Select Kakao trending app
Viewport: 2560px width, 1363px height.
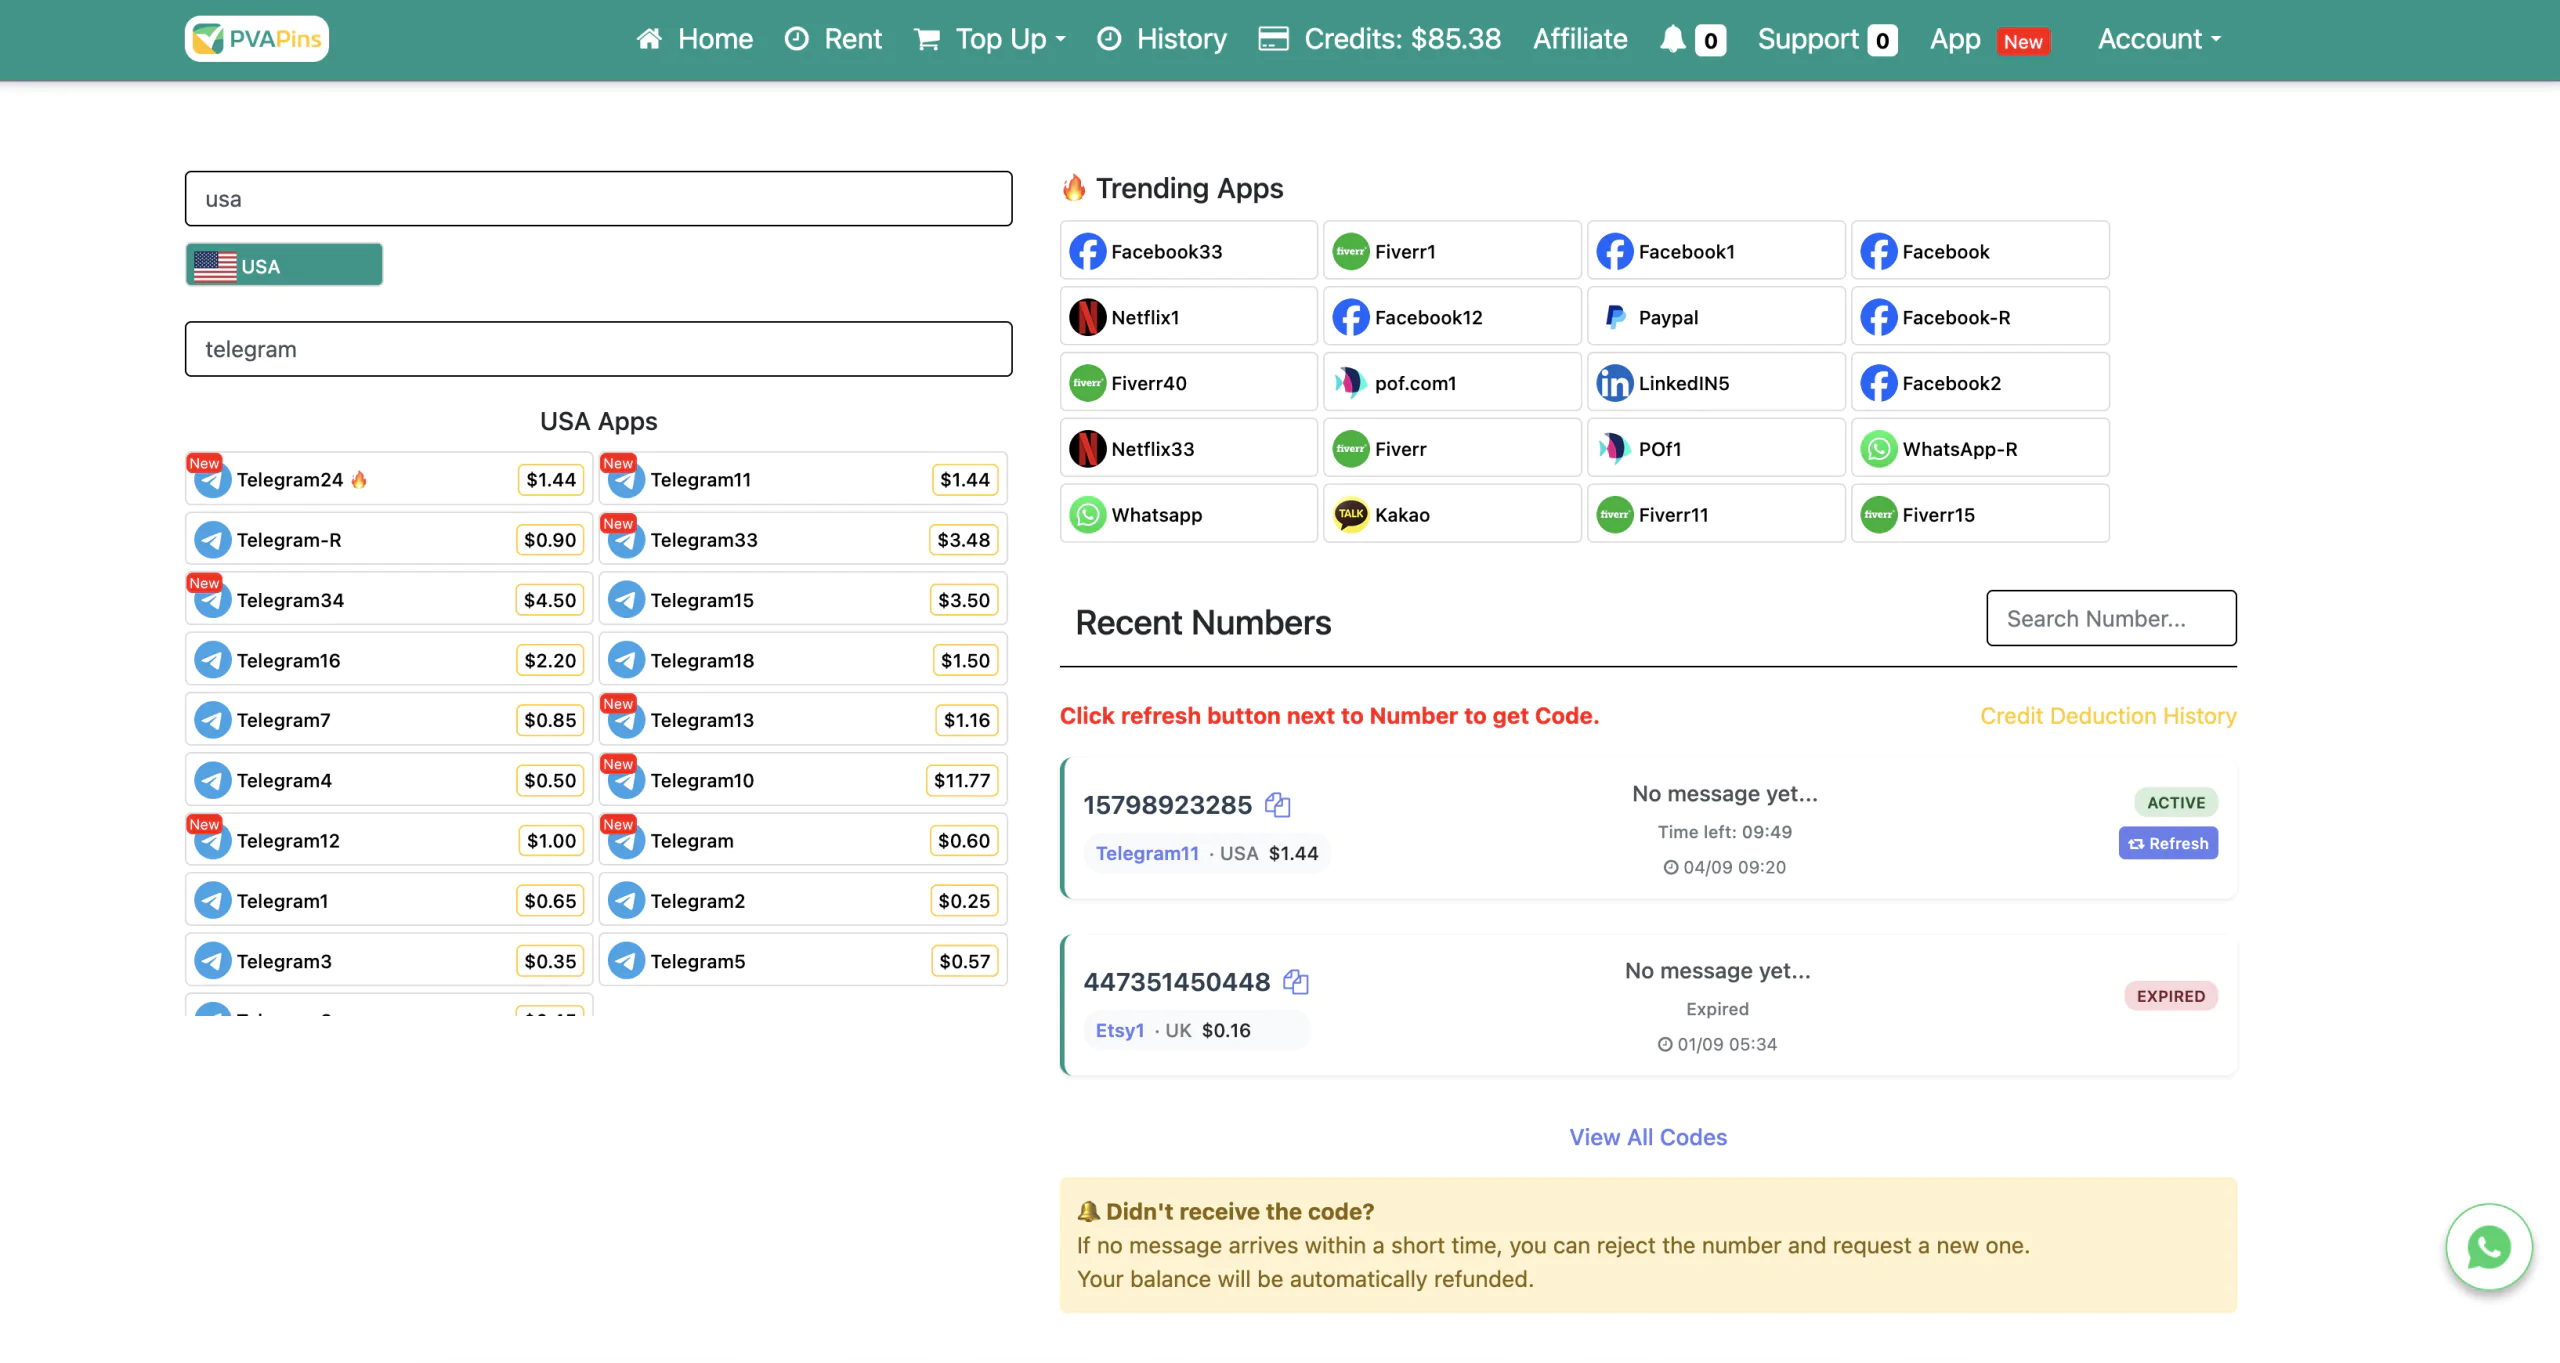point(1452,515)
